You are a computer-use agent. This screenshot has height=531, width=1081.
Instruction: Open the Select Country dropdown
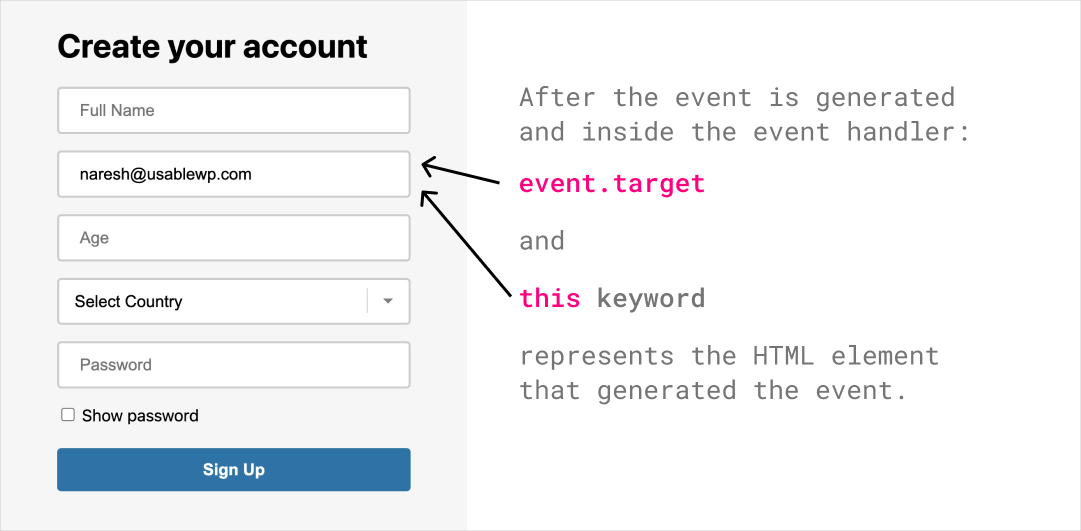[x=234, y=301]
